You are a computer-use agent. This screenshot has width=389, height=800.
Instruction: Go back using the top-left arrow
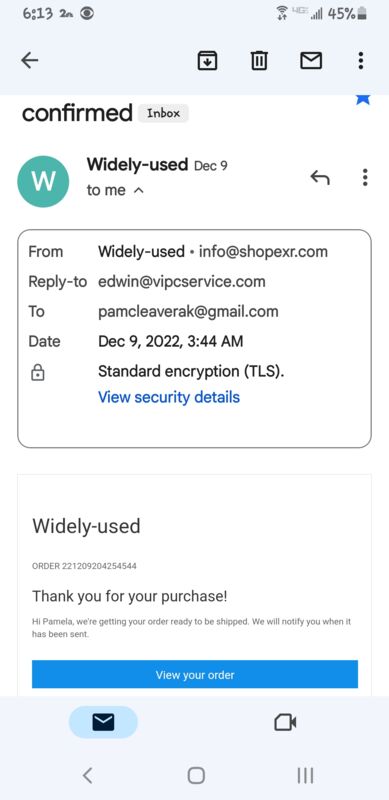tap(30, 61)
